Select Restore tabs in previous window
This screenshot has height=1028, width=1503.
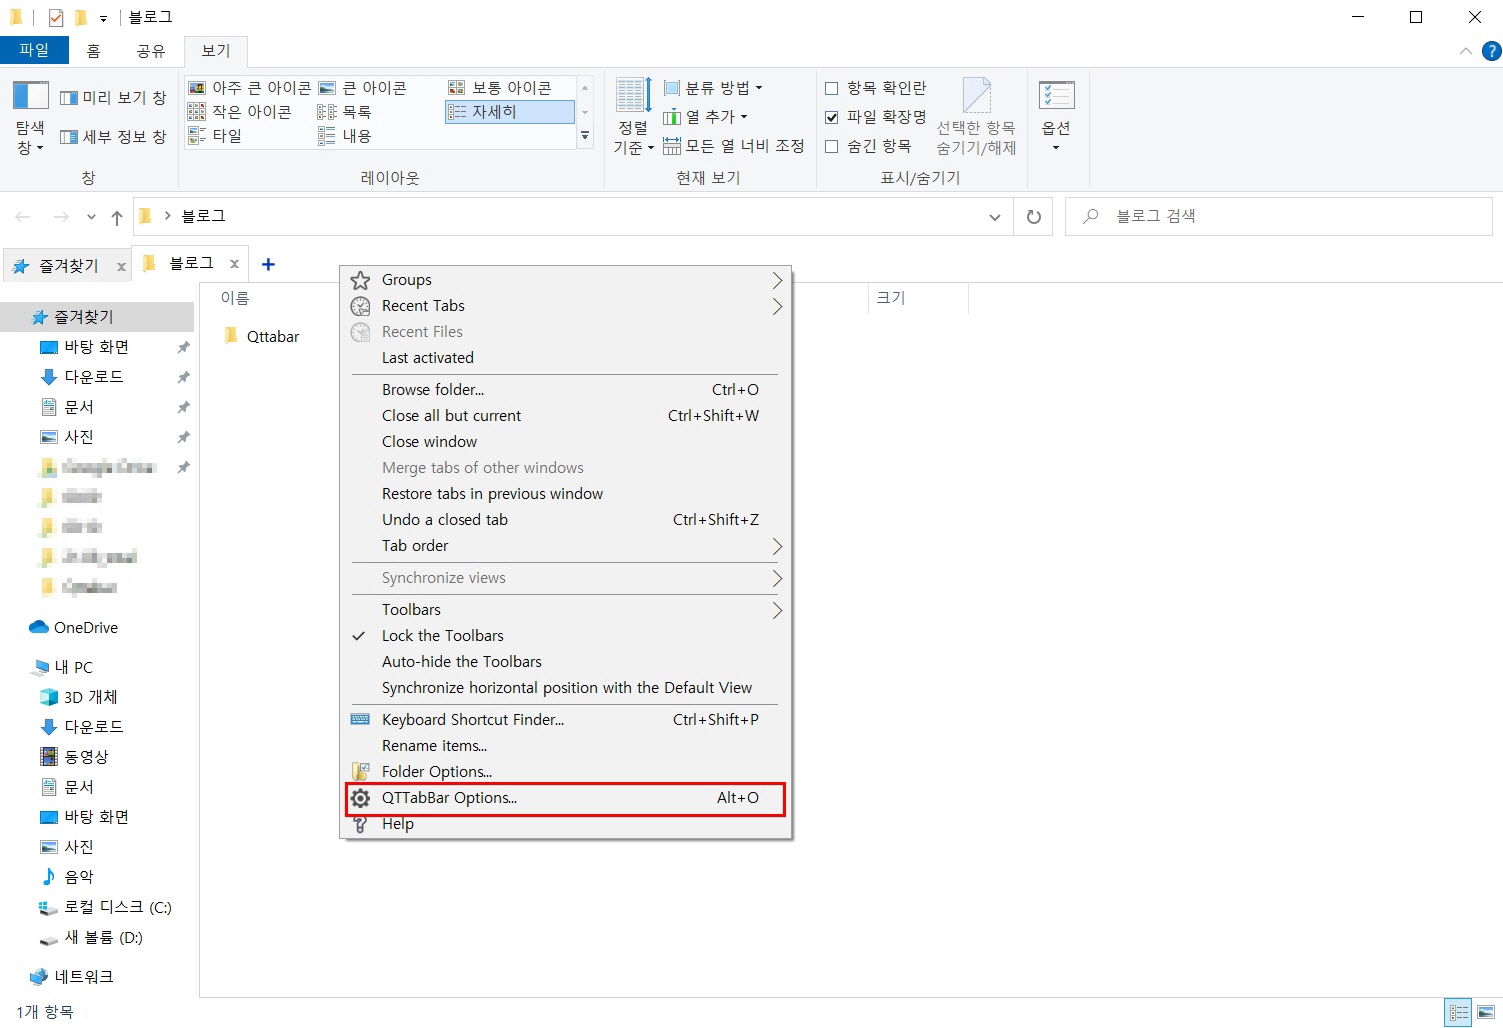tap(566, 494)
